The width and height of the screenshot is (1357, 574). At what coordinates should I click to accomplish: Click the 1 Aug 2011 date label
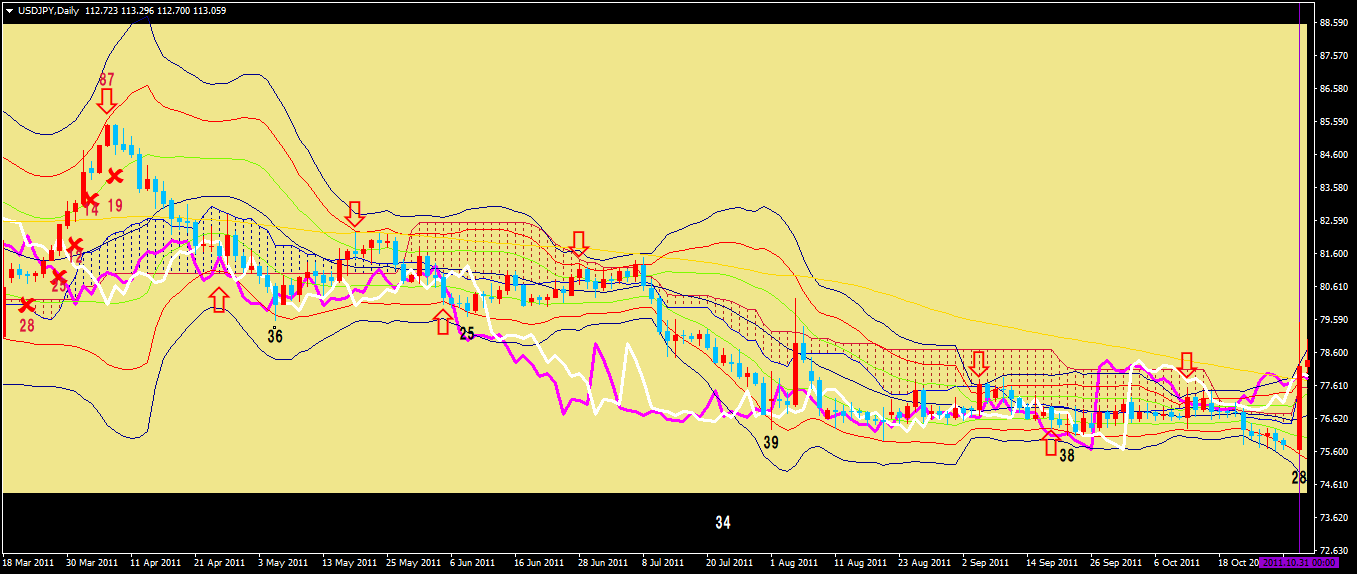[793, 563]
